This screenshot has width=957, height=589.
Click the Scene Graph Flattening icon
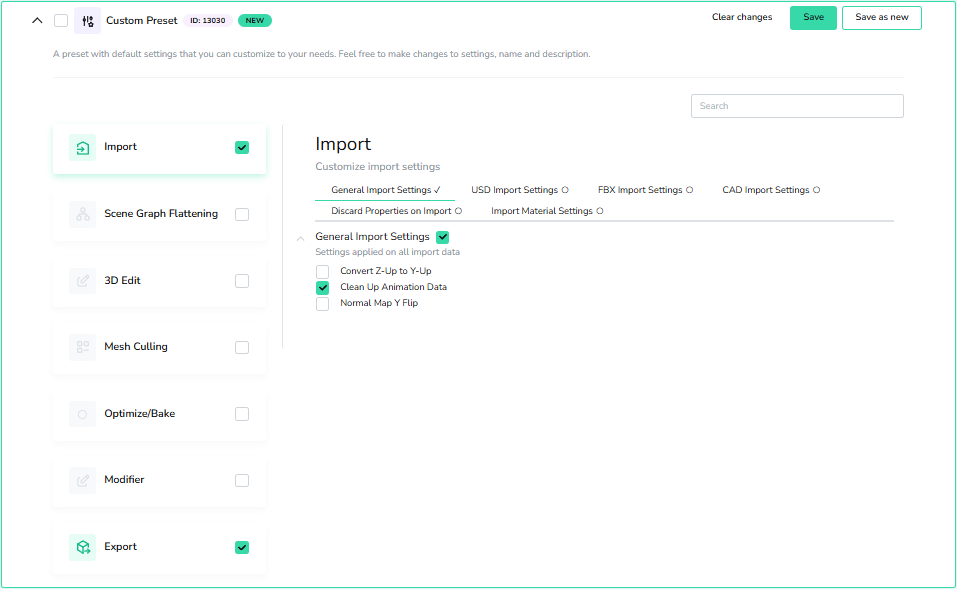click(82, 213)
